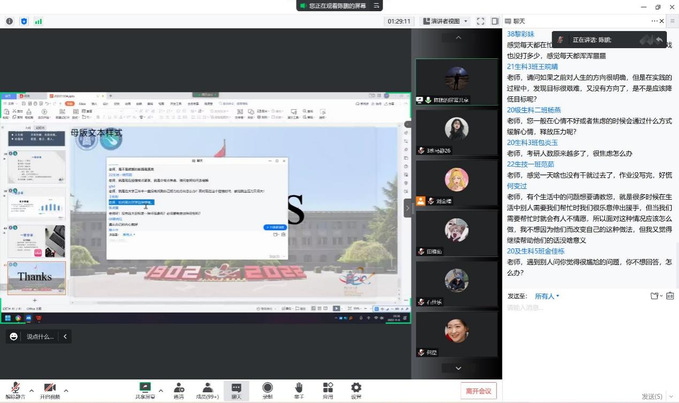Viewport: 679px width, 403px height.
Task: Click the meeting info icon at top left
Action: (9, 20)
